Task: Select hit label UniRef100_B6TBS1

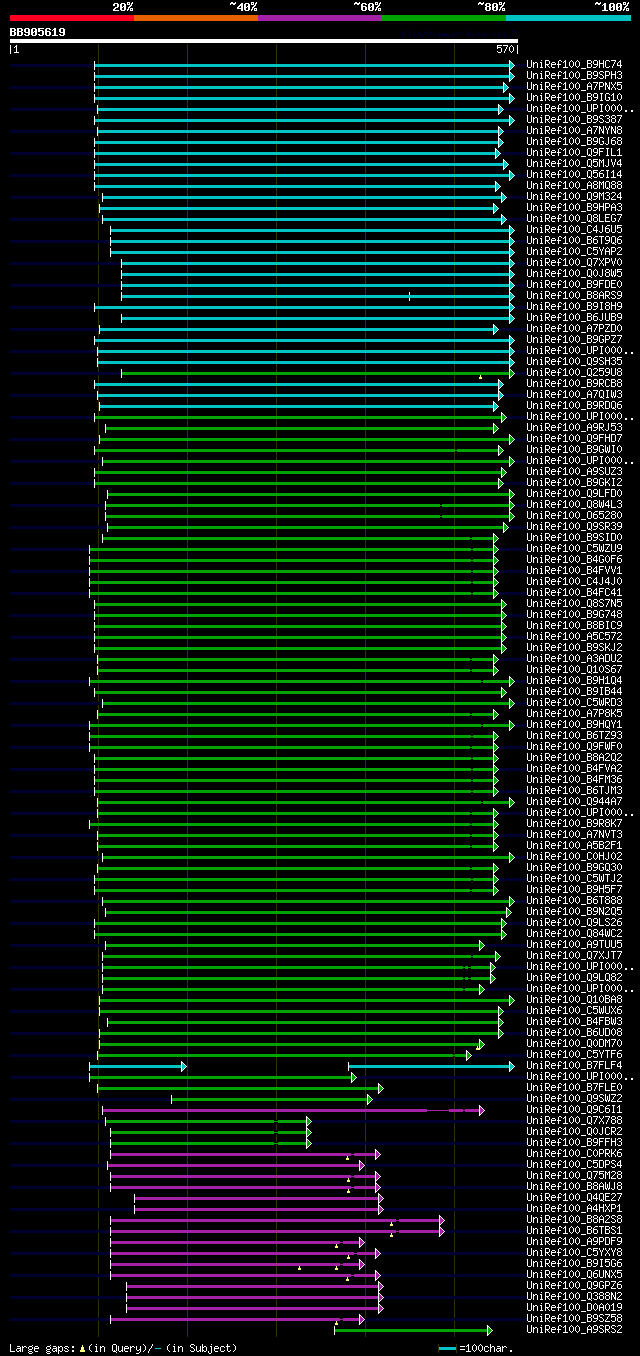Action: coord(574,1231)
